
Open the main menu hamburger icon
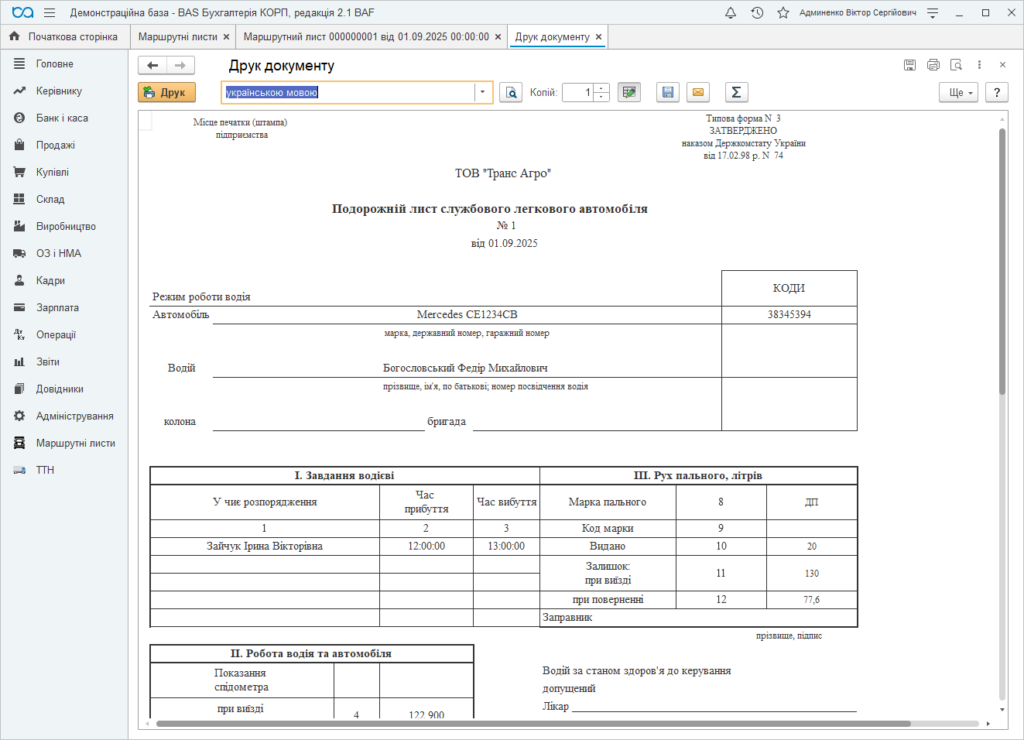coord(50,12)
